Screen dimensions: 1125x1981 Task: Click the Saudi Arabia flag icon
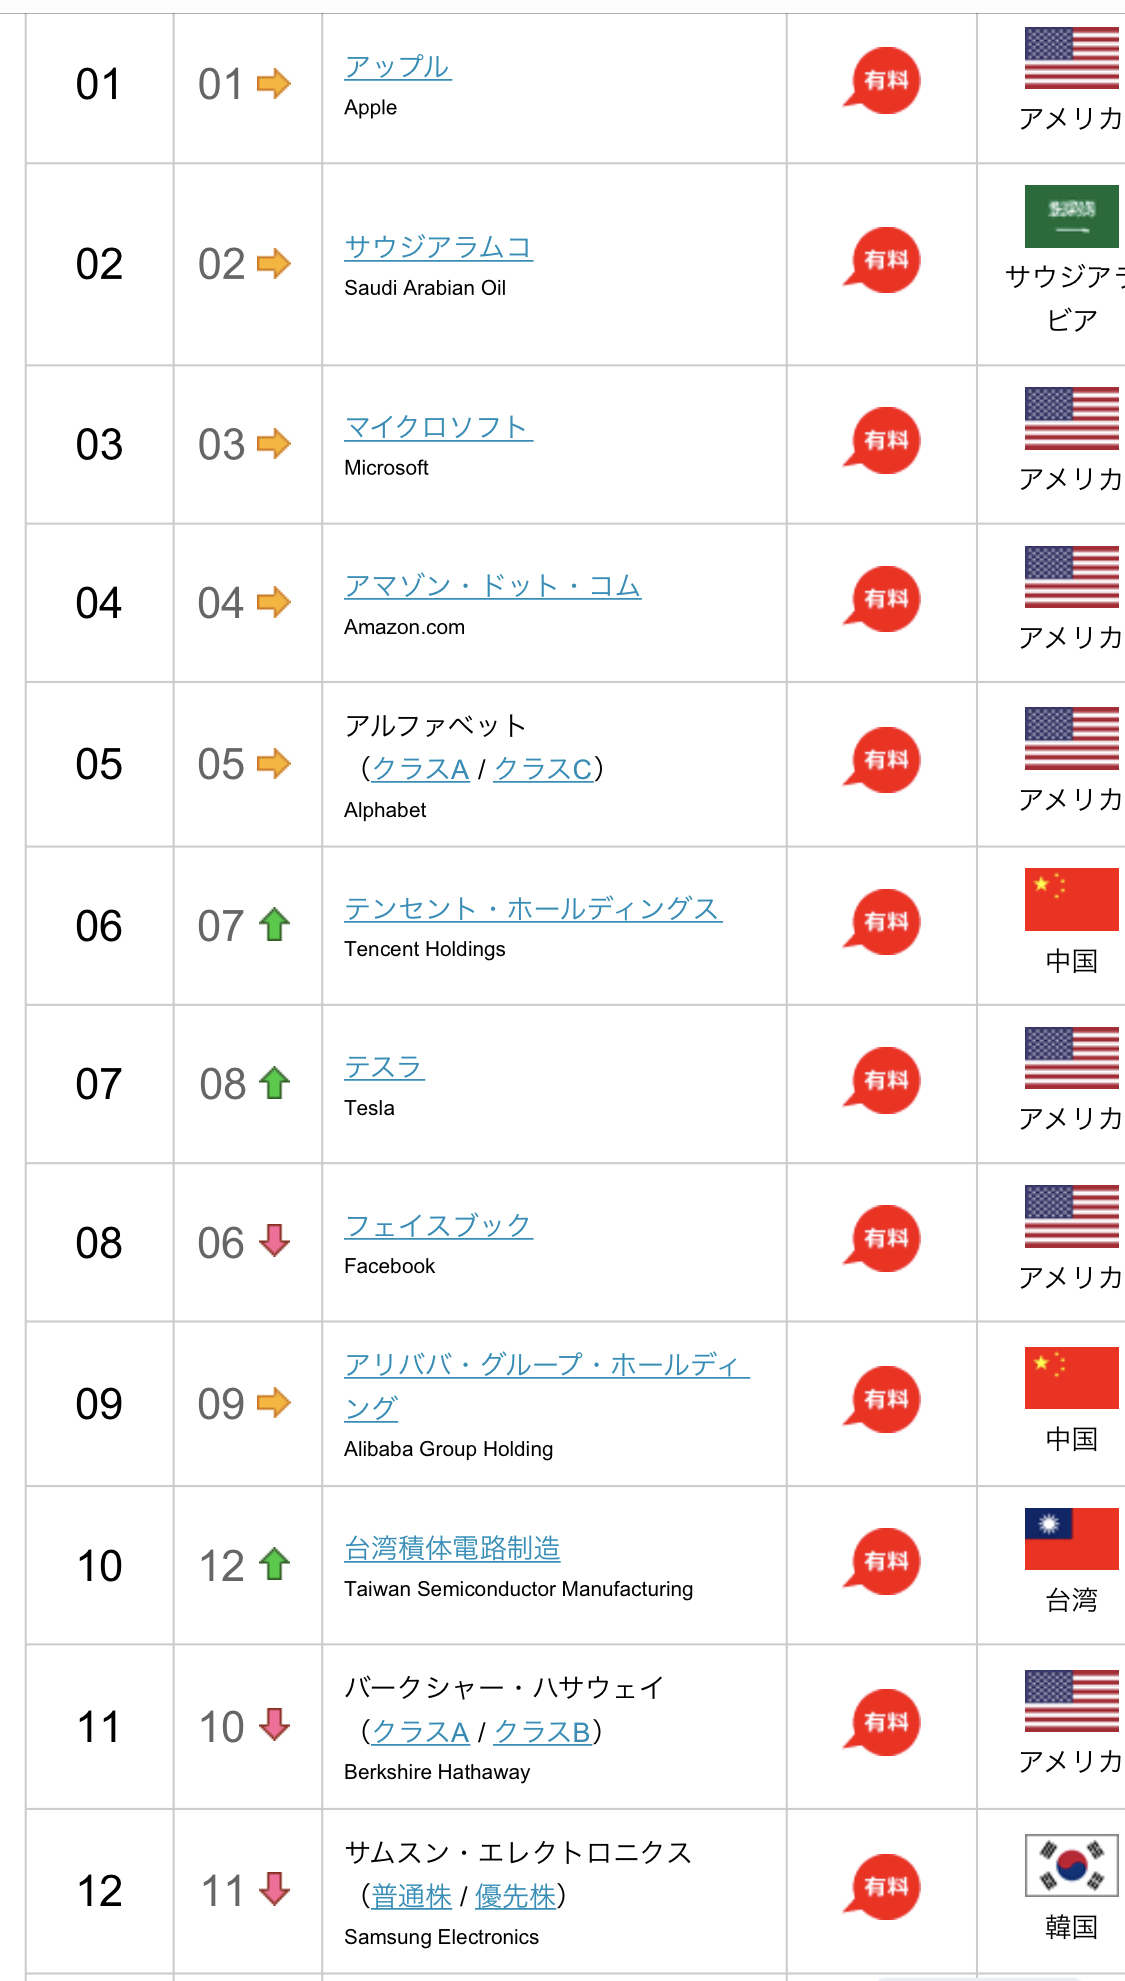tap(1071, 216)
